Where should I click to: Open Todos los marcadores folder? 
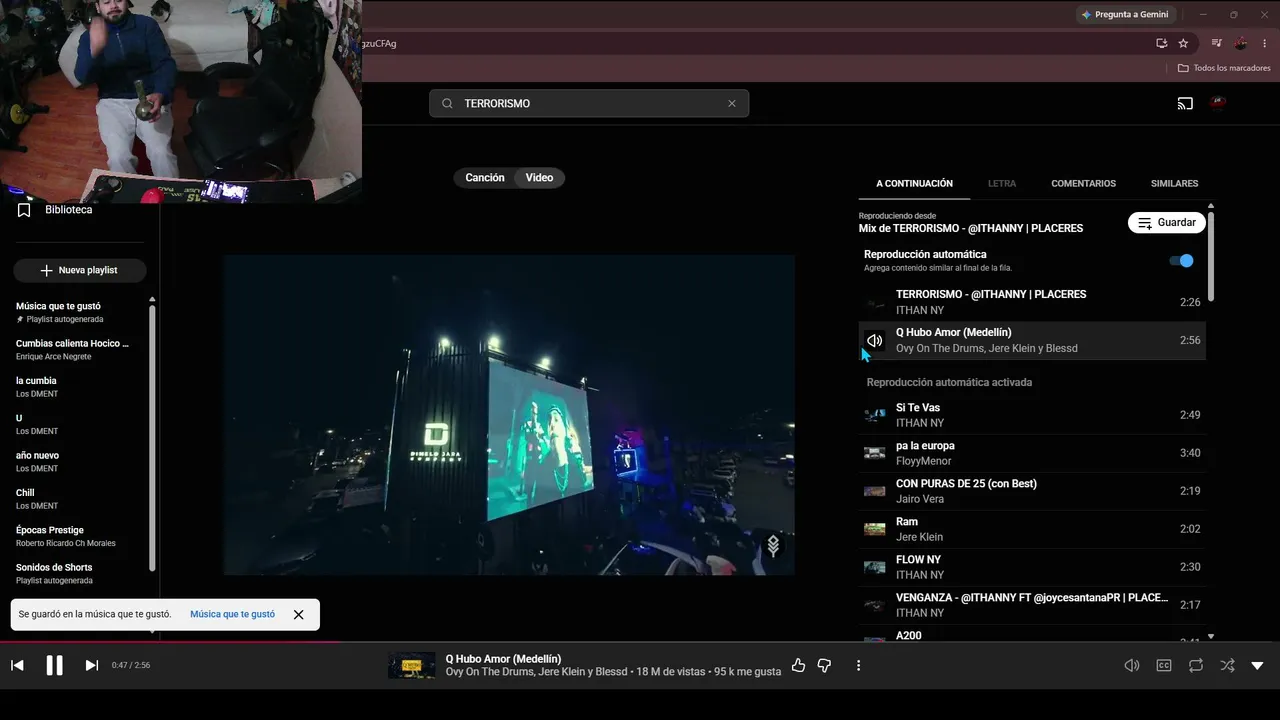pos(1224,68)
